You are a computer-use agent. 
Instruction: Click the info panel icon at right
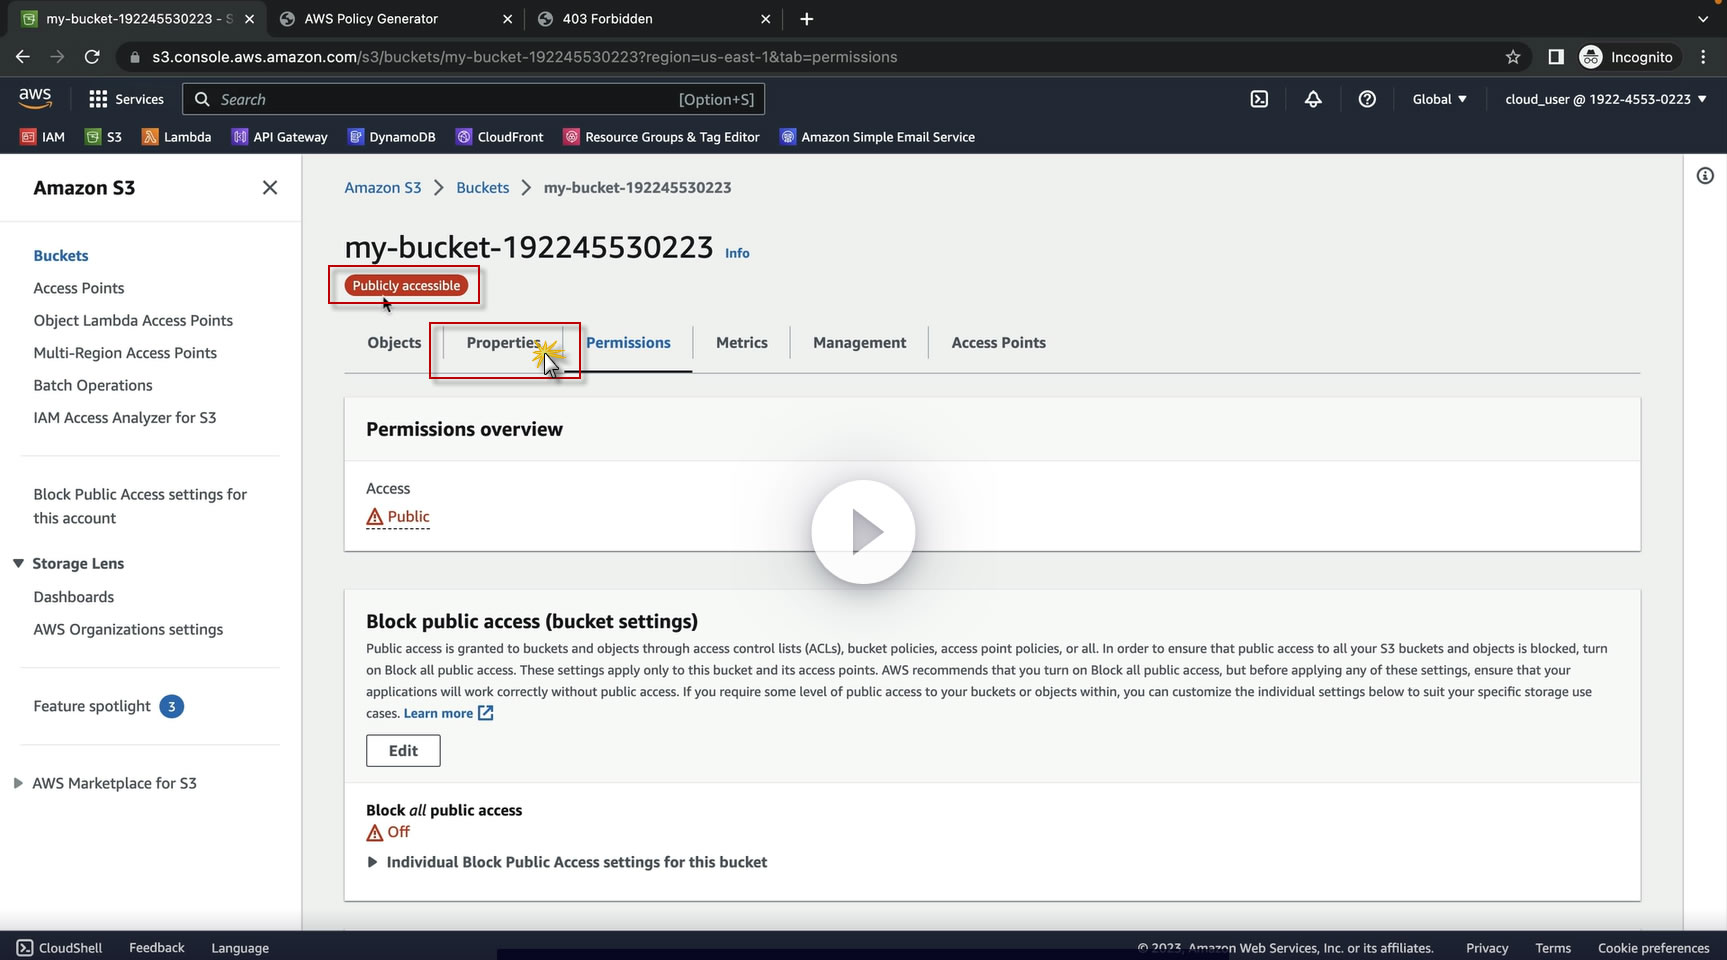point(1705,176)
